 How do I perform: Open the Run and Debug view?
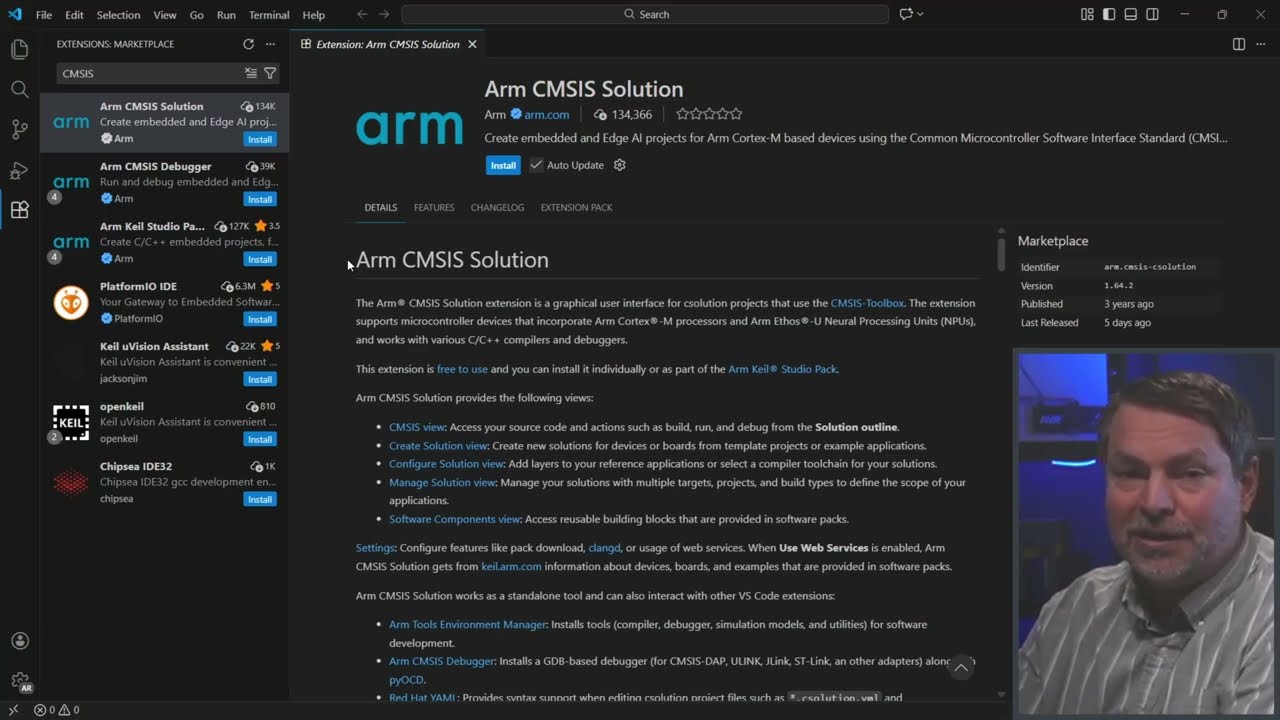[x=19, y=169]
